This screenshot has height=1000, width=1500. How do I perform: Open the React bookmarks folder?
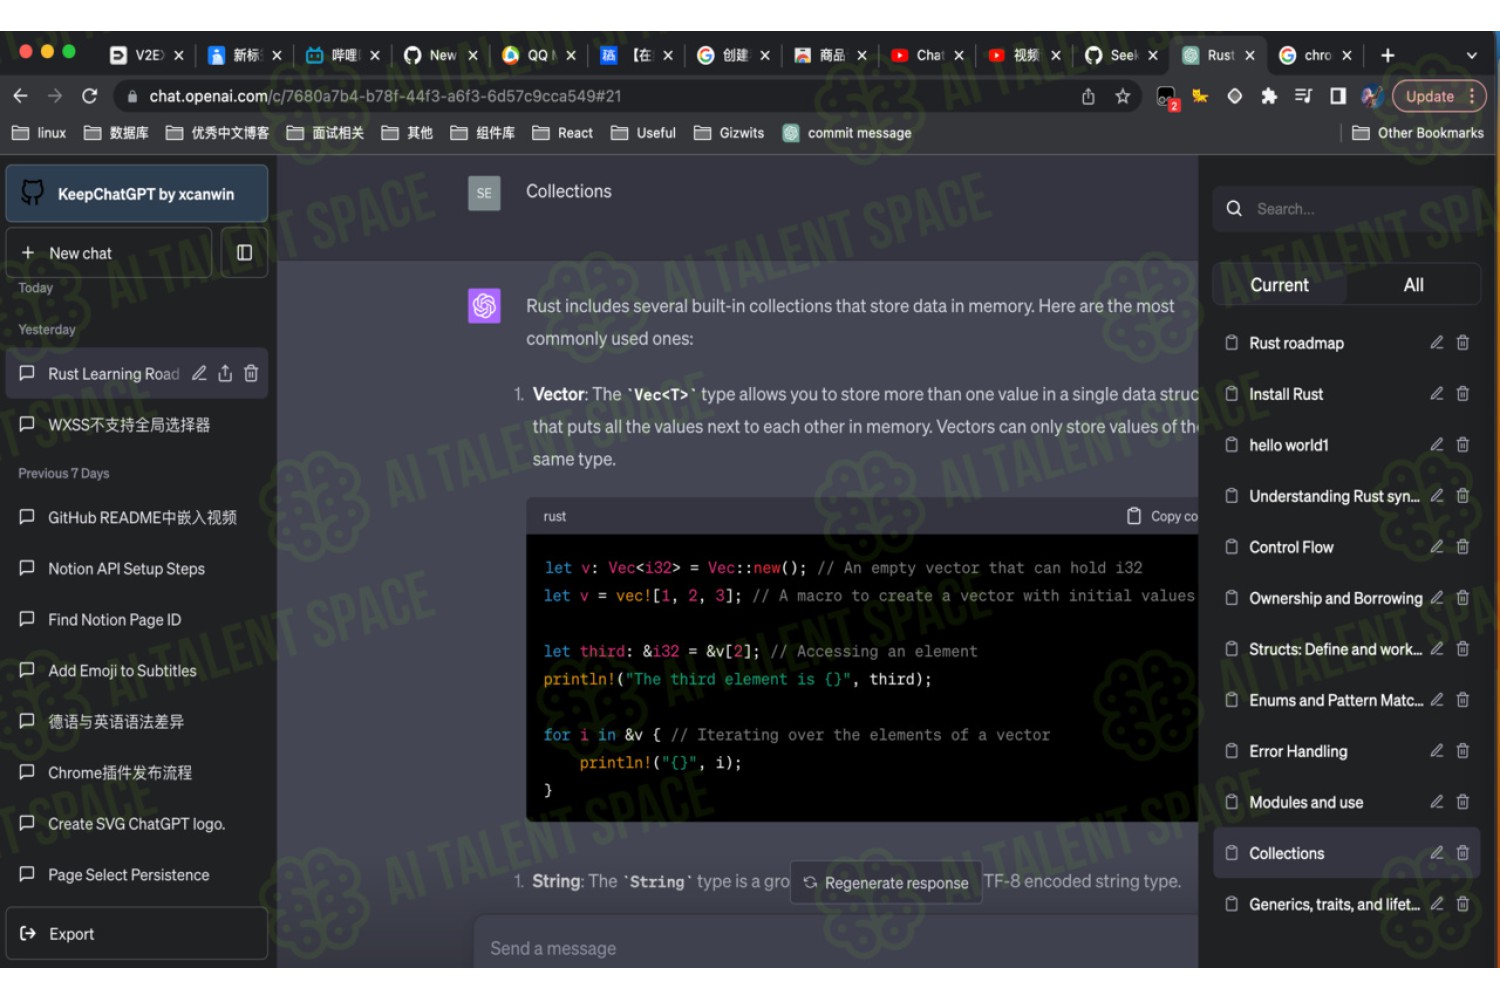563,133
